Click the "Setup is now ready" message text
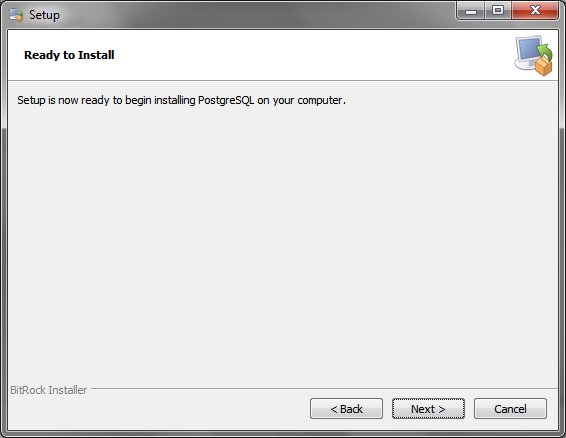This screenshot has height=438, width=566. pyautogui.click(x=181, y=100)
